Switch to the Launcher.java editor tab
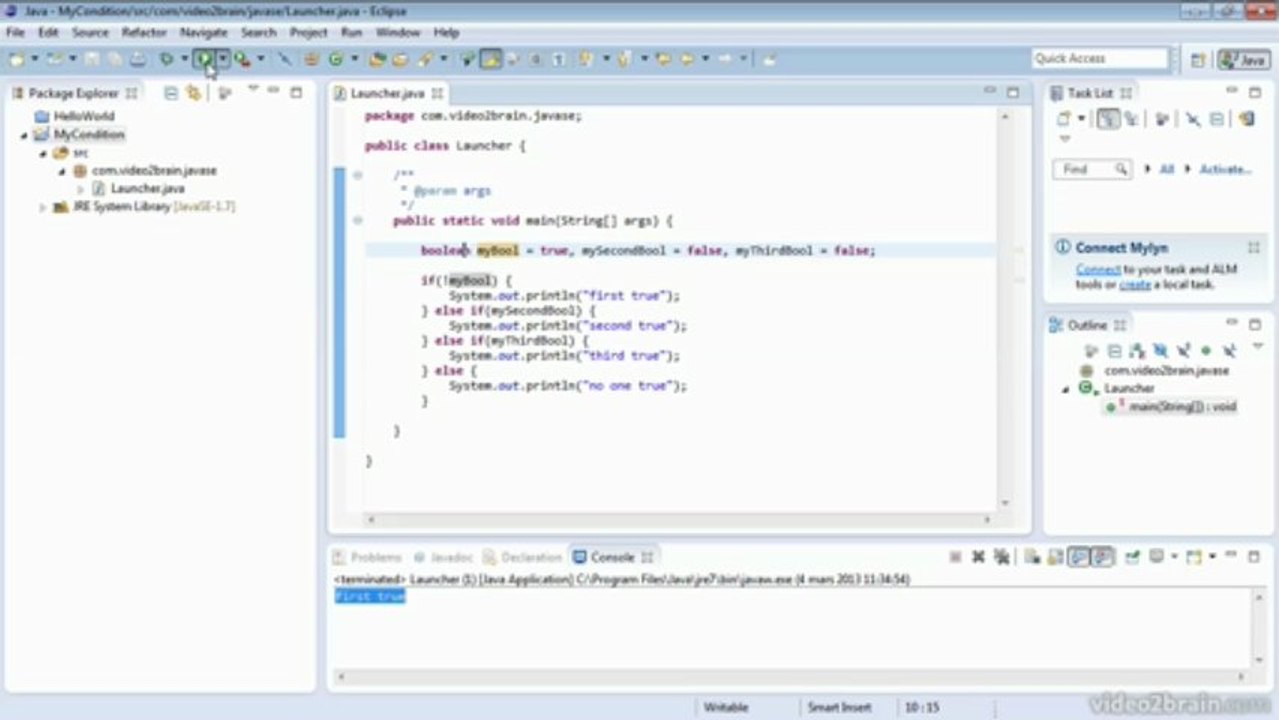1279x720 pixels. click(x=387, y=93)
